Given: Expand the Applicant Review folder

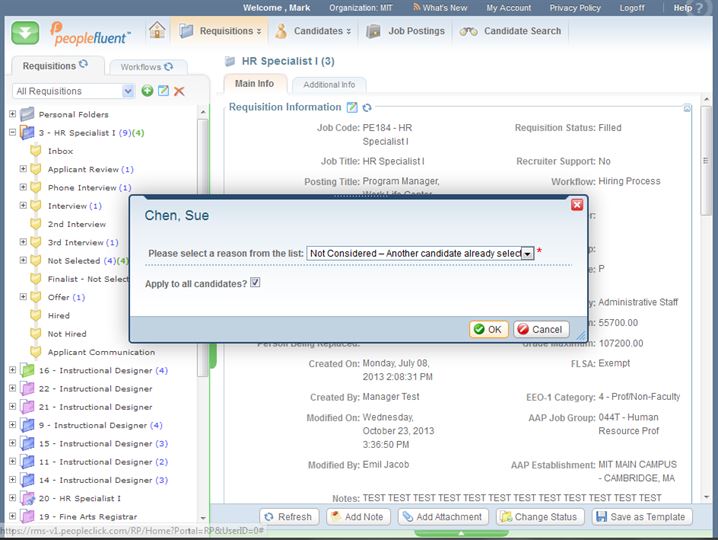Looking at the screenshot, I should click(23, 169).
